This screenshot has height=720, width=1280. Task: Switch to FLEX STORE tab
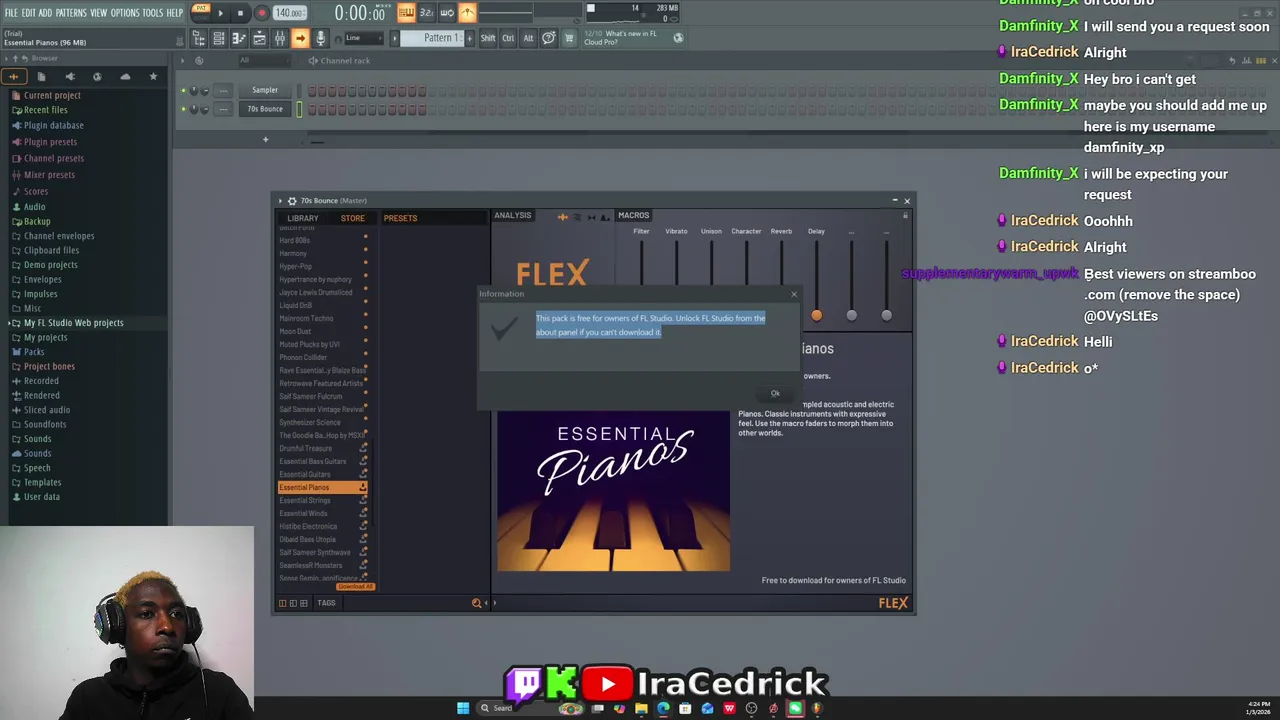pyautogui.click(x=352, y=218)
